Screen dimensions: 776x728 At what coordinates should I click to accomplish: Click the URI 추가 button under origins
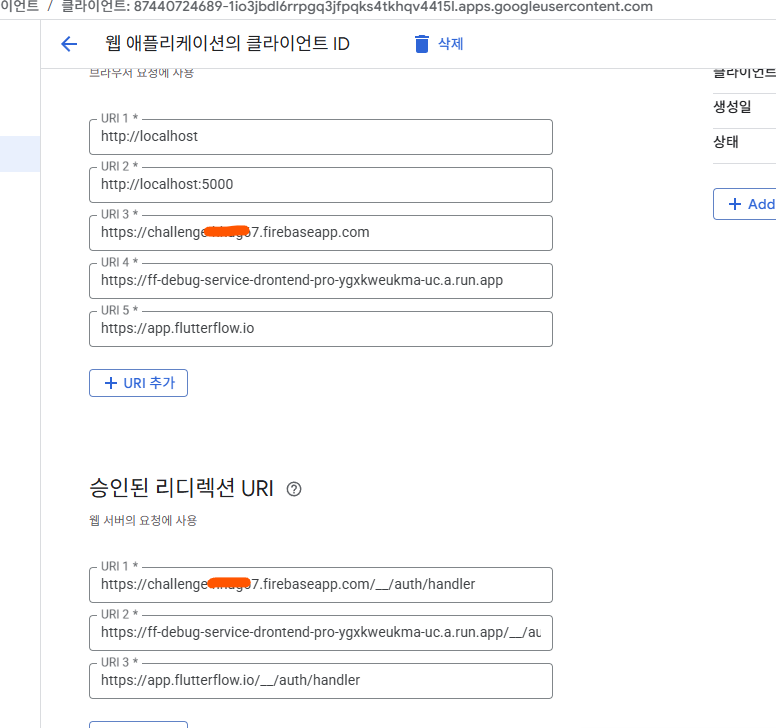pyautogui.click(x=139, y=383)
